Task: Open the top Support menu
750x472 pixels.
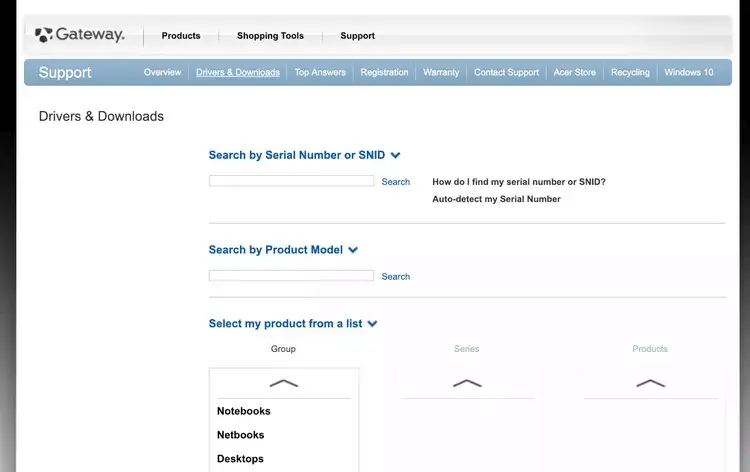Action: [x=357, y=36]
